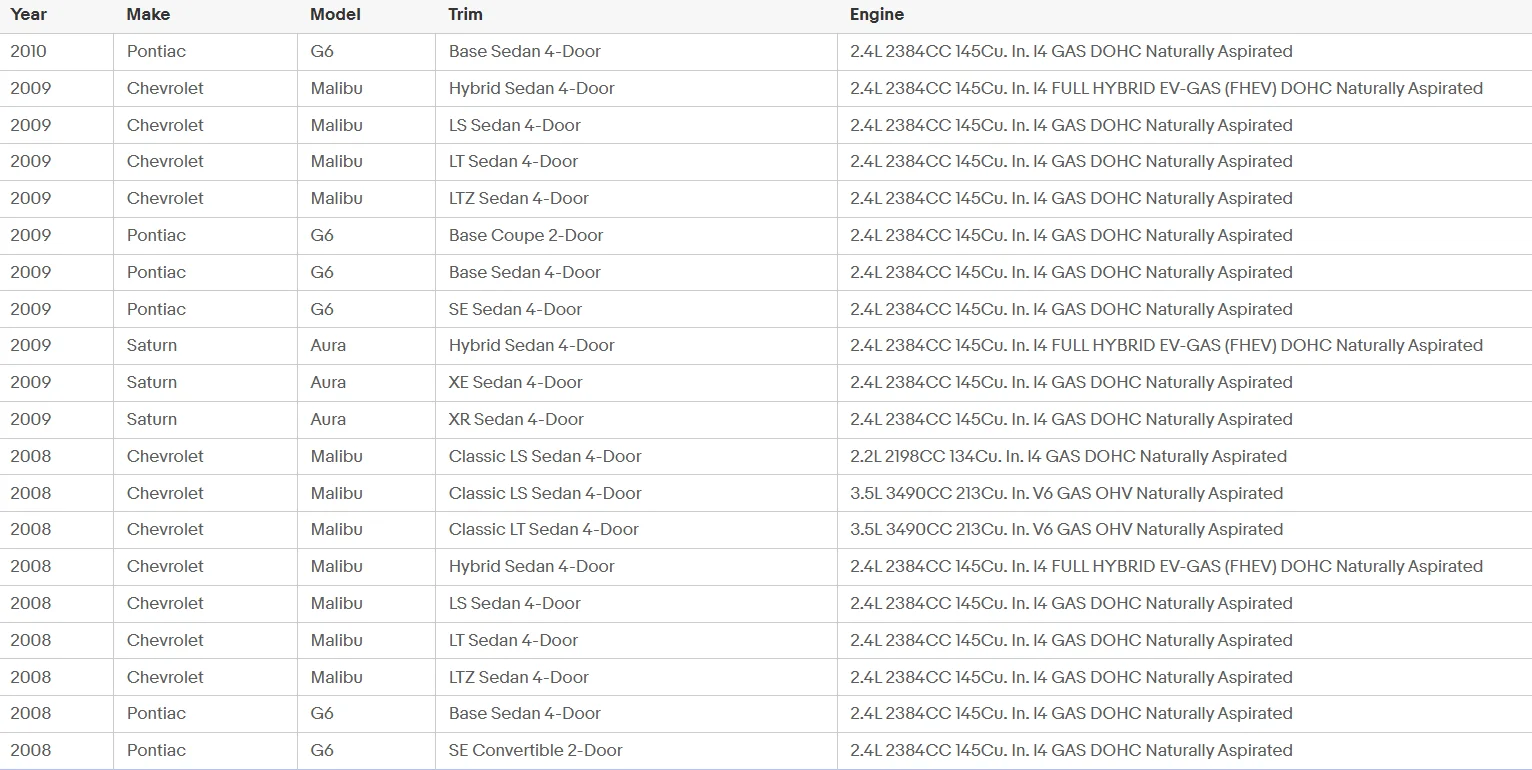Click Pontiac in the Base Coupe 2-Door row

click(x=156, y=236)
